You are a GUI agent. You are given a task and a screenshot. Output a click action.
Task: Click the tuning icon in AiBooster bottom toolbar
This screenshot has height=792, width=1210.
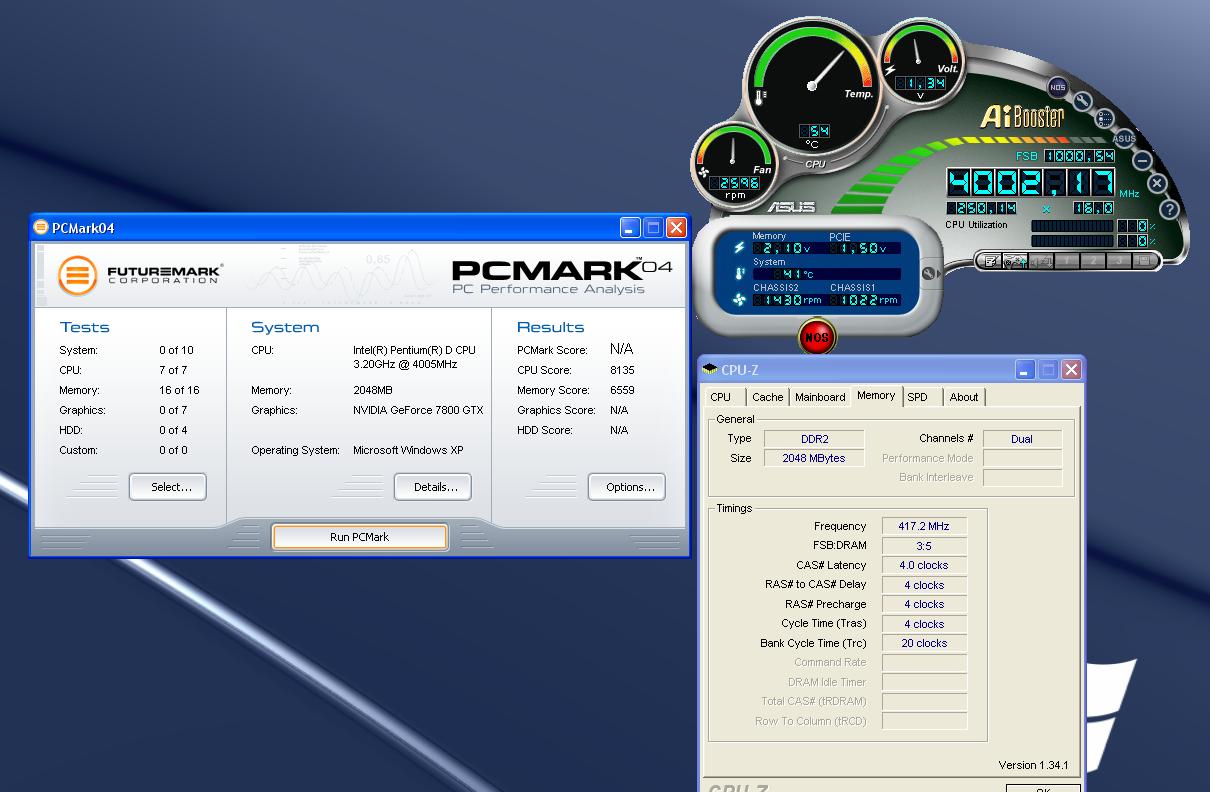click(x=1016, y=260)
